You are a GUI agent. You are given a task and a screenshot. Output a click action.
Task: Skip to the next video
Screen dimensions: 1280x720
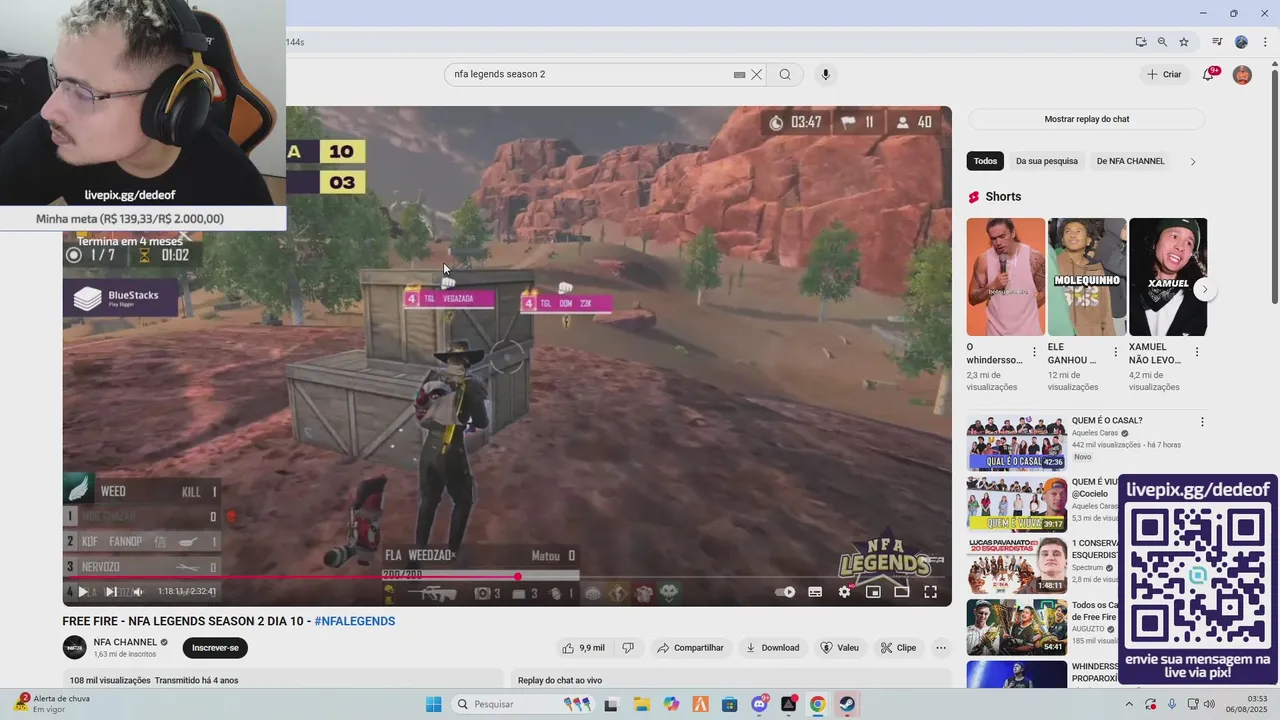click(x=111, y=592)
